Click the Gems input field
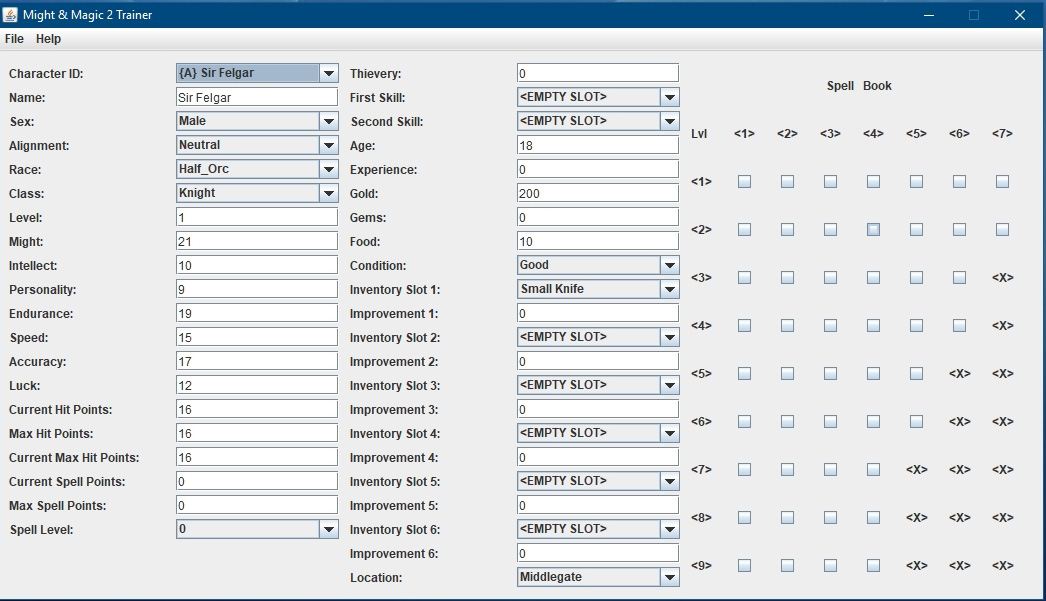Image resolution: width=1046 pixels, height=601 pixels. pyautogui.click(x=598, y=217)
